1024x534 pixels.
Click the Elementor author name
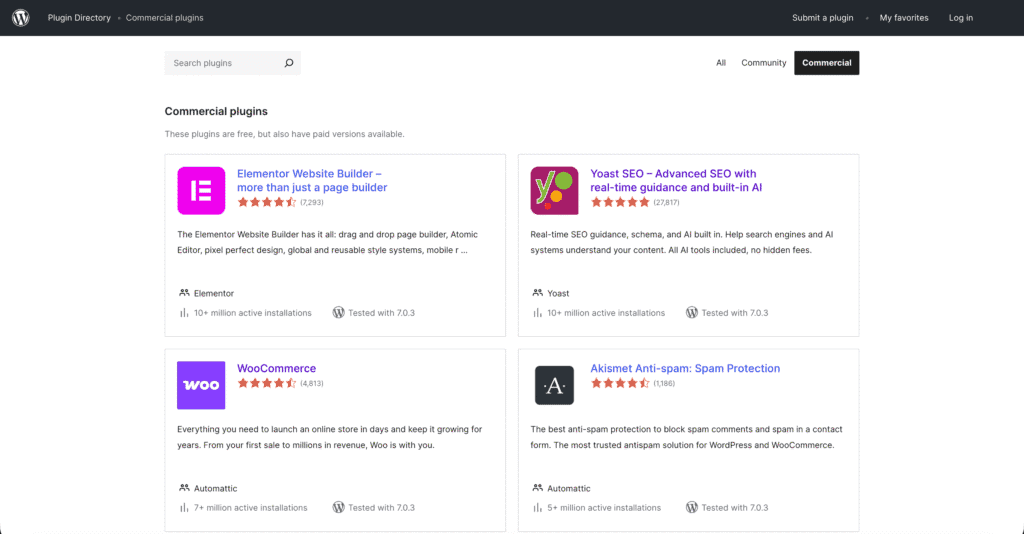[214, 293]
